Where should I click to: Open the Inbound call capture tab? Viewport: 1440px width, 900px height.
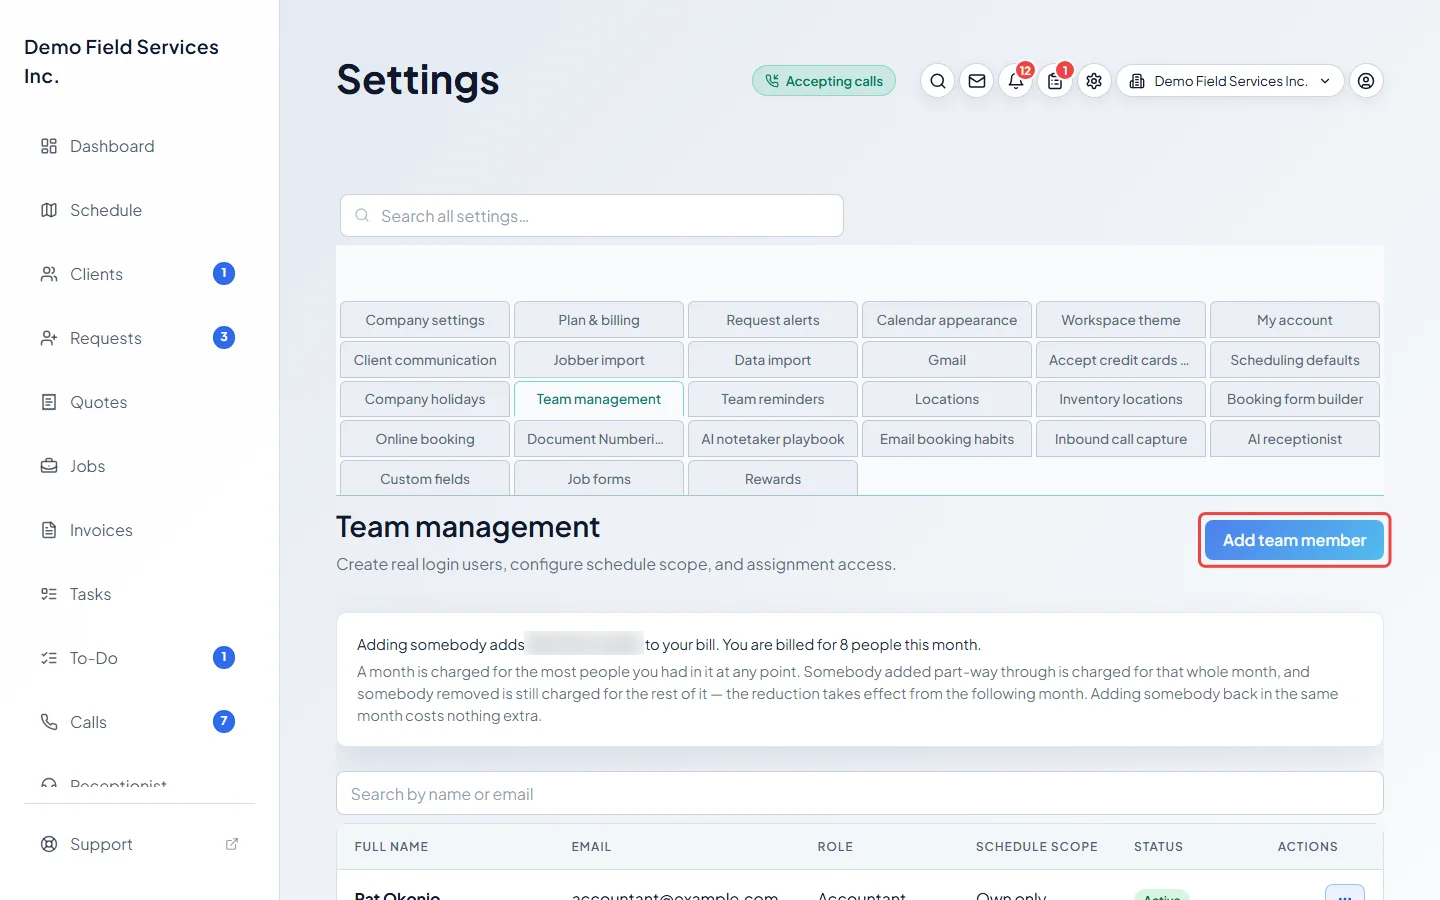(1121, 439)
